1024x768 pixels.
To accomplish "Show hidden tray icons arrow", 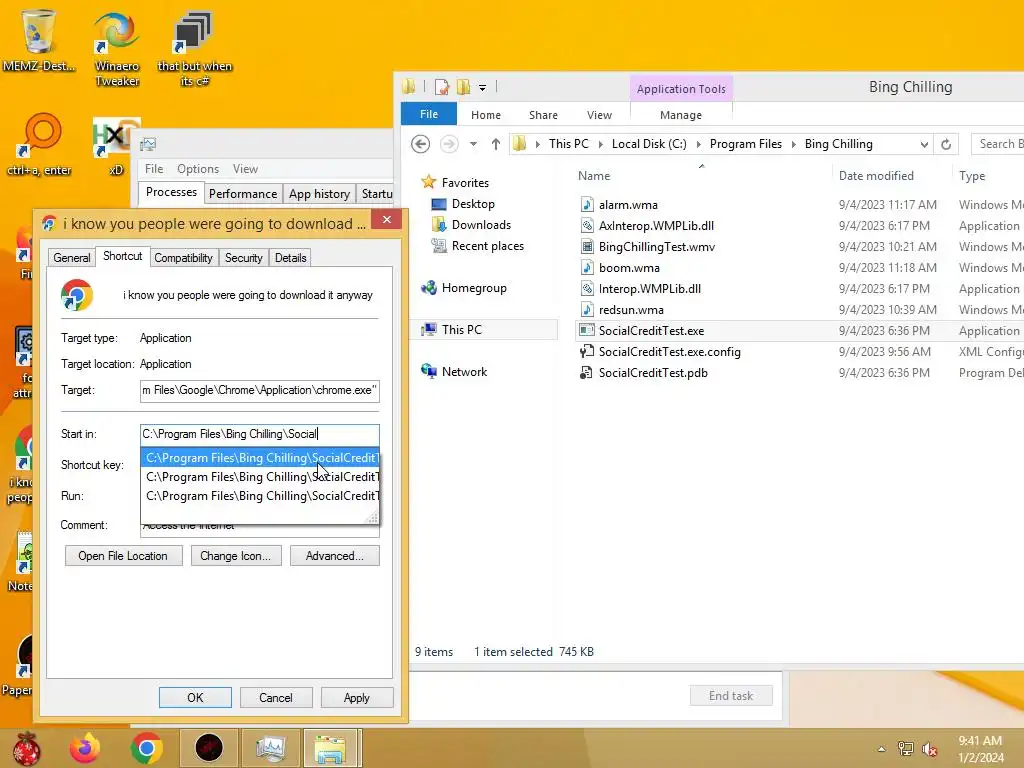I will 882,749.
